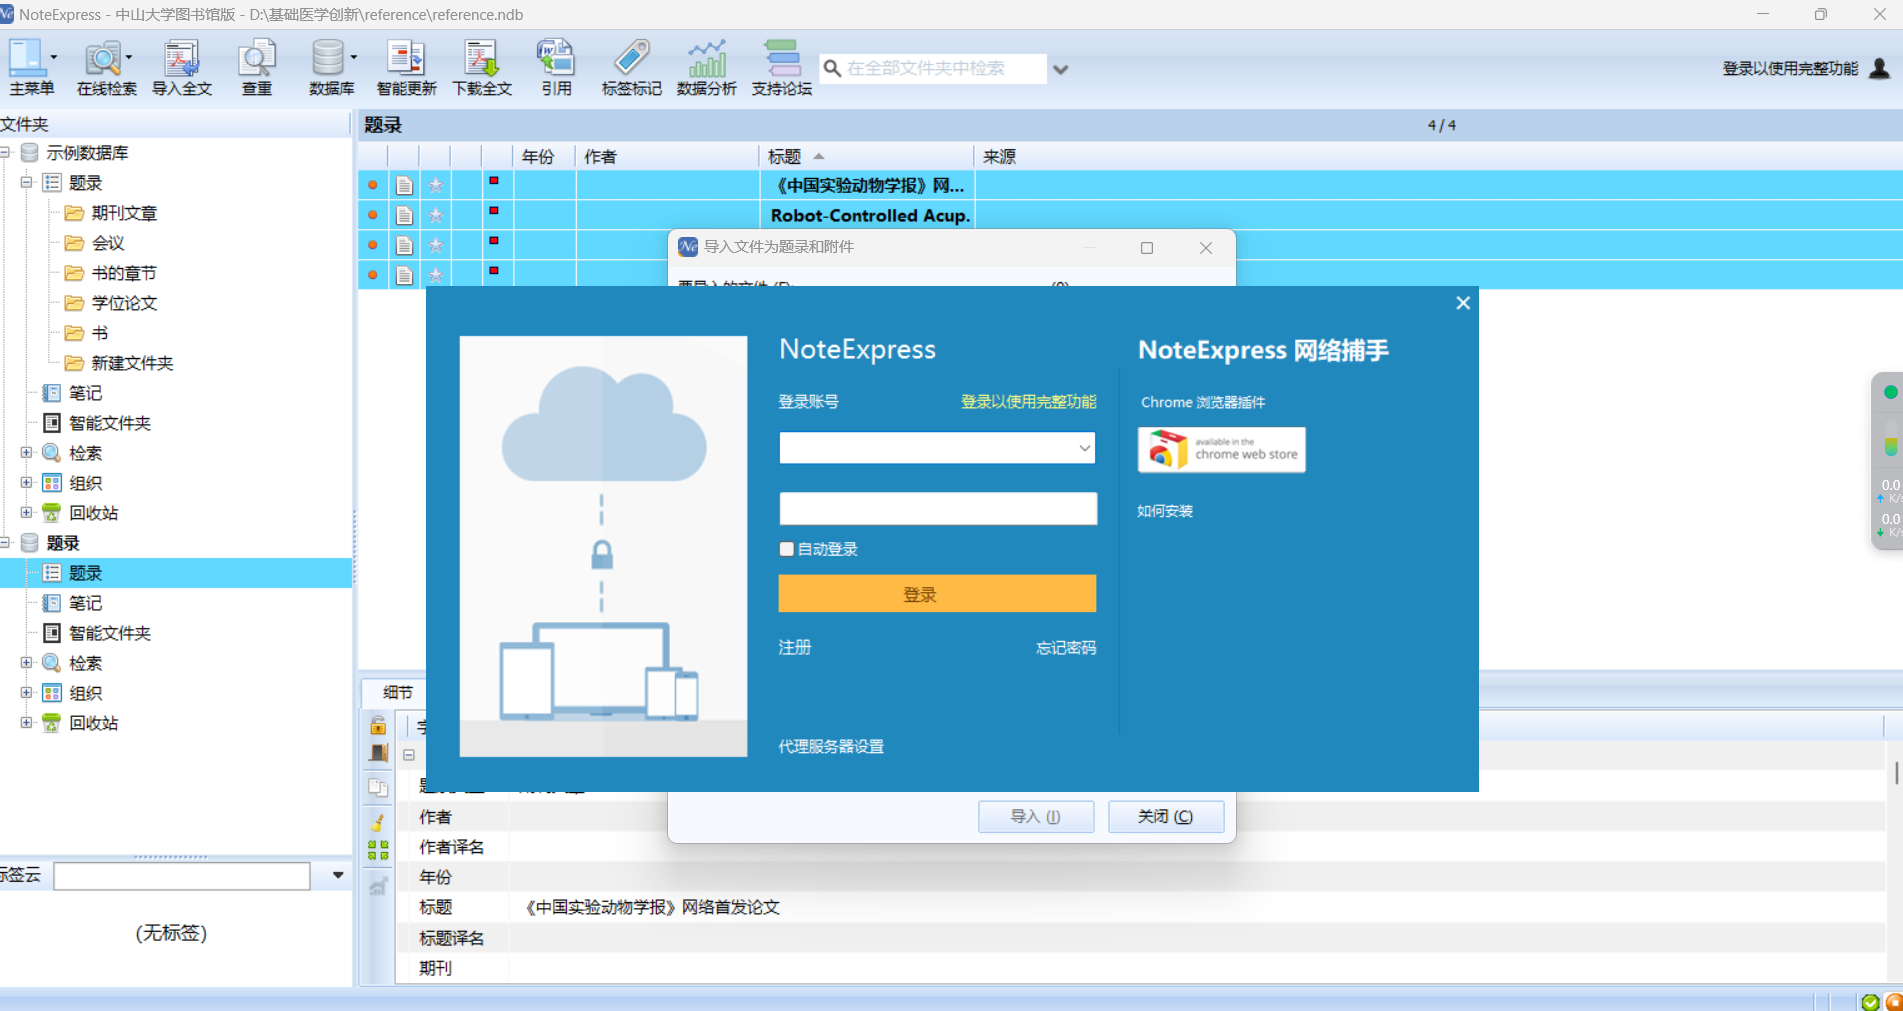Click the password input field

pos(937,508)
